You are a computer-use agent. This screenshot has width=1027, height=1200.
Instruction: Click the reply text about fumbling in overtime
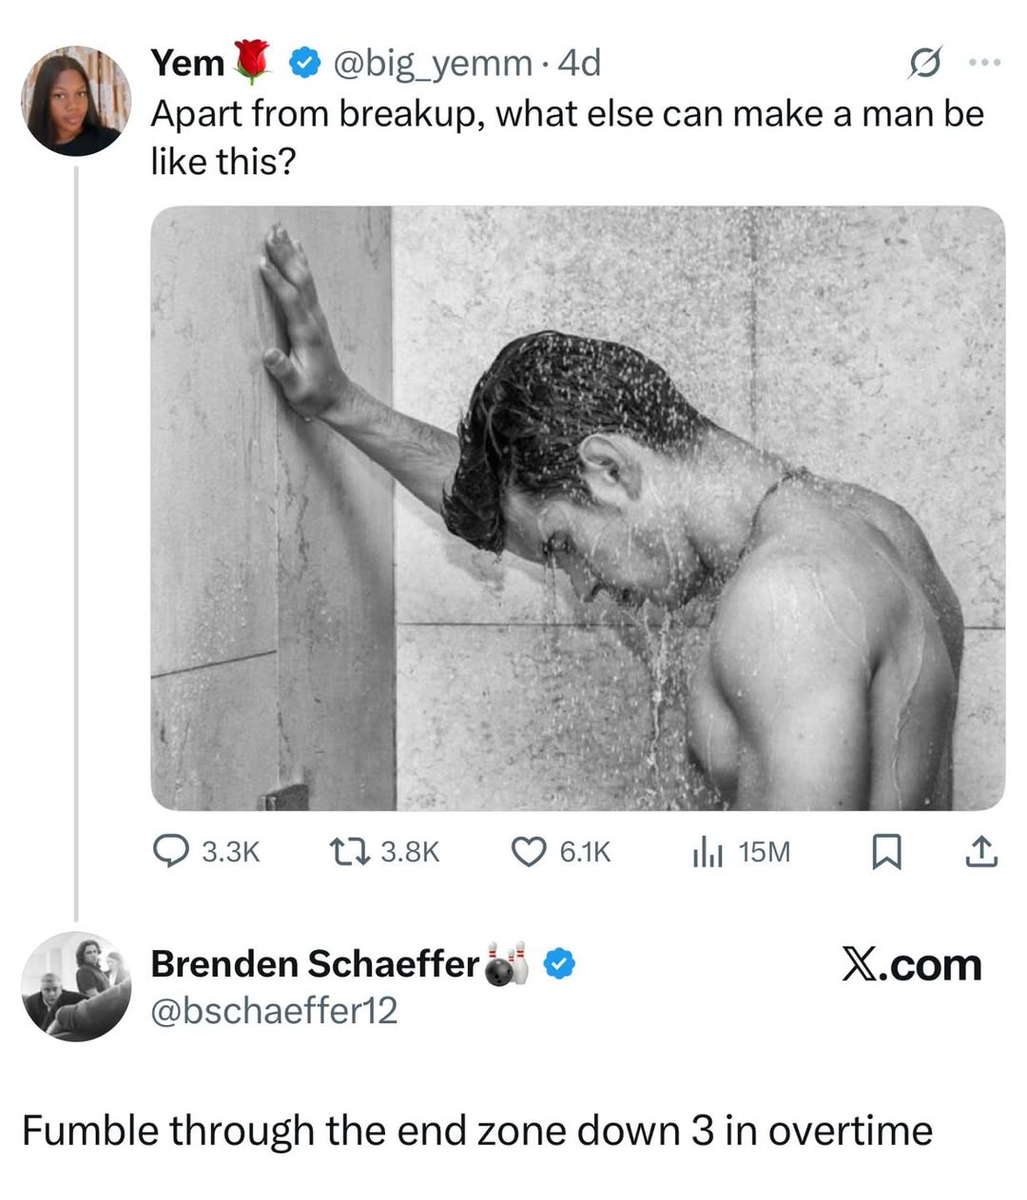477,1130
